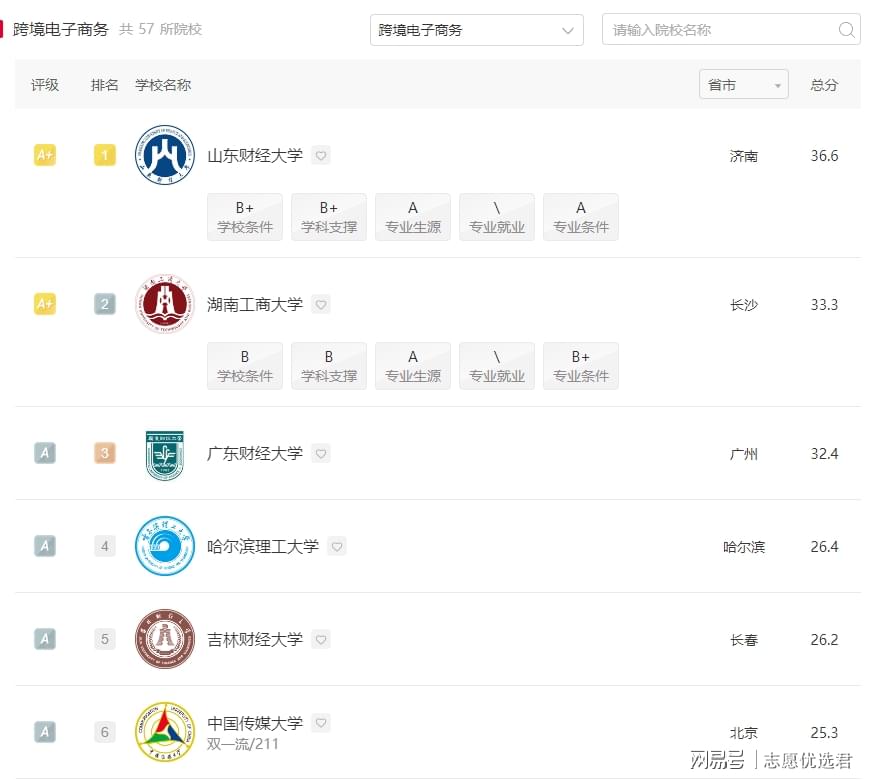Click rank 4 badge

(105, 546)
